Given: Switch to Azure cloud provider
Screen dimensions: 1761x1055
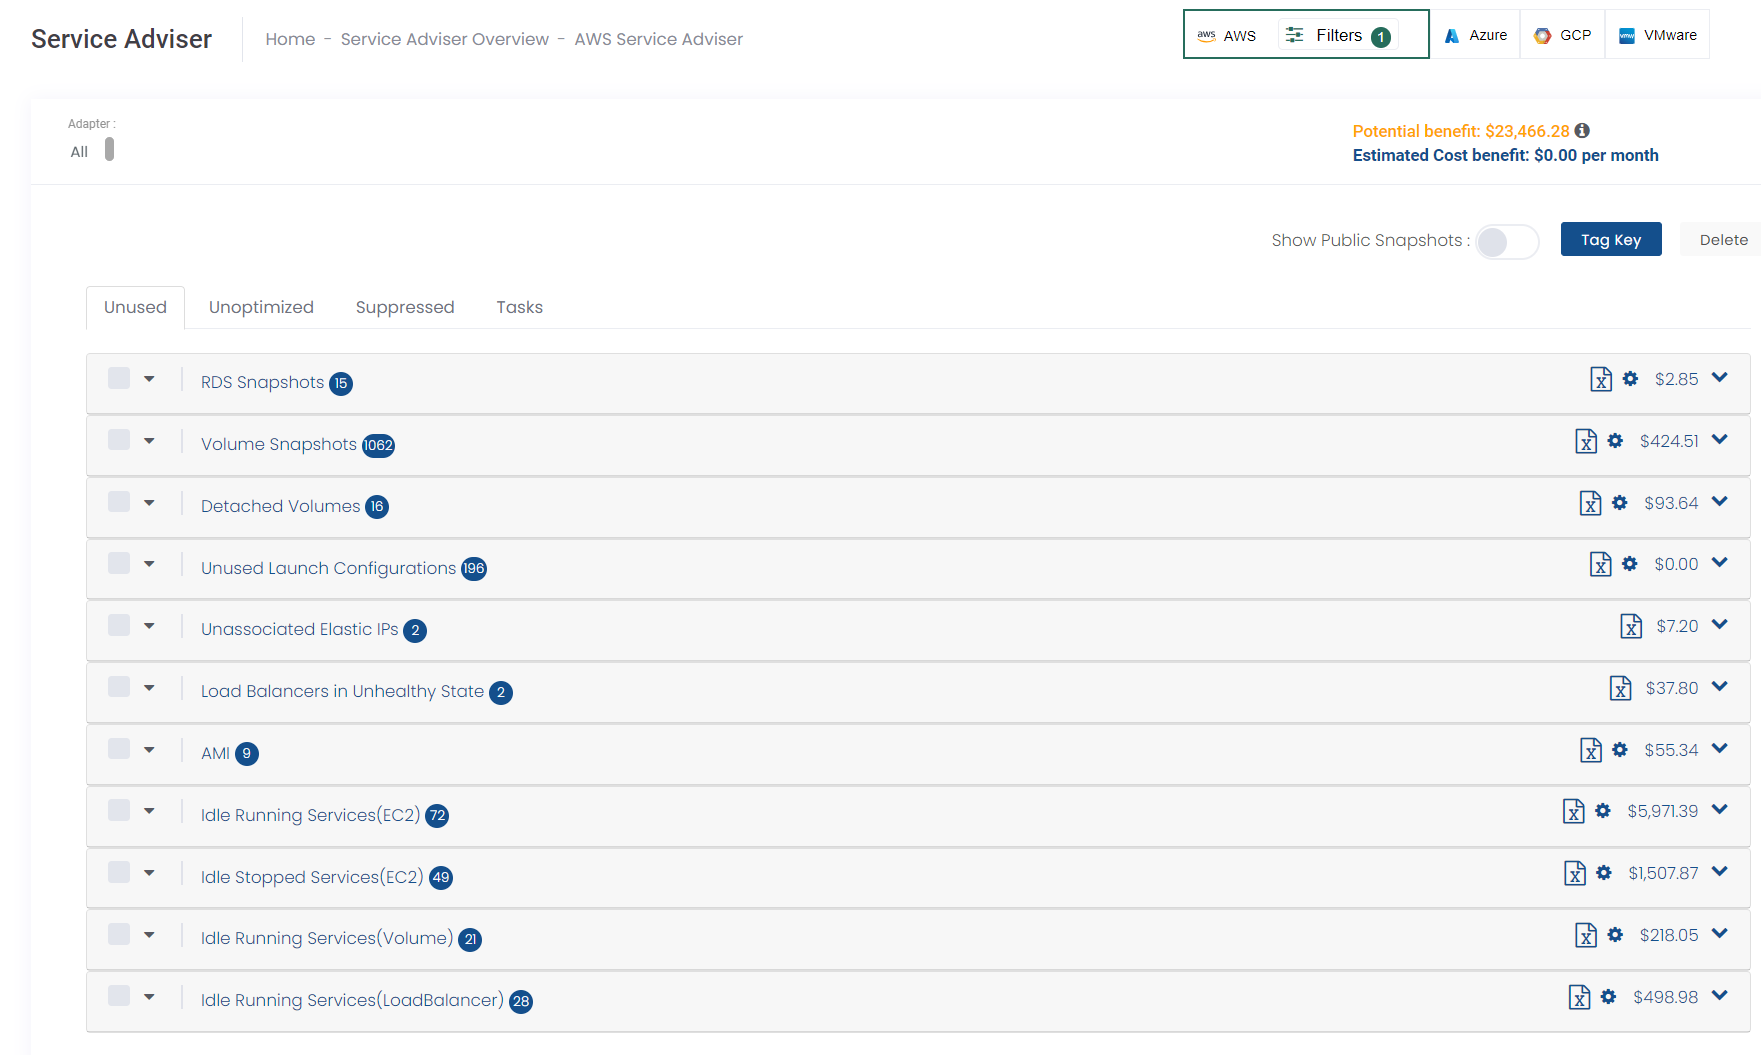Looking at the screenshot, I should 1475,35.
